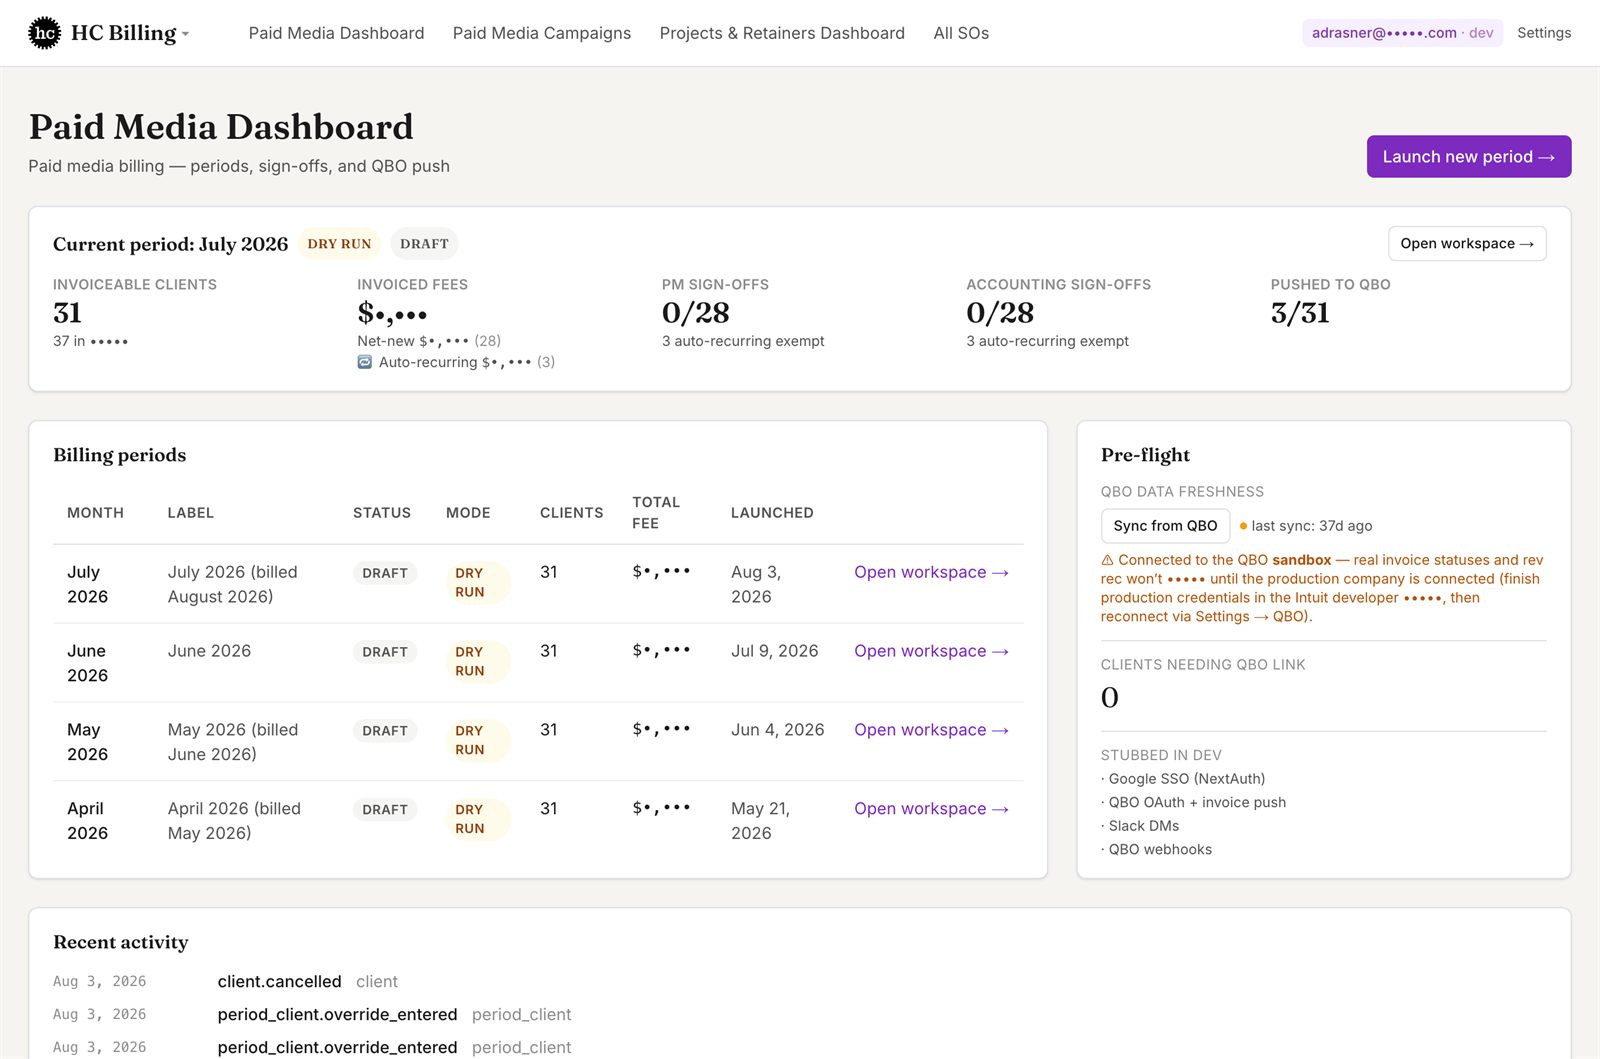Select 'May 2026 (billed June 2026)' label
The width and height of the screenshot is (1600, 1059).
(x=233, y=742)
